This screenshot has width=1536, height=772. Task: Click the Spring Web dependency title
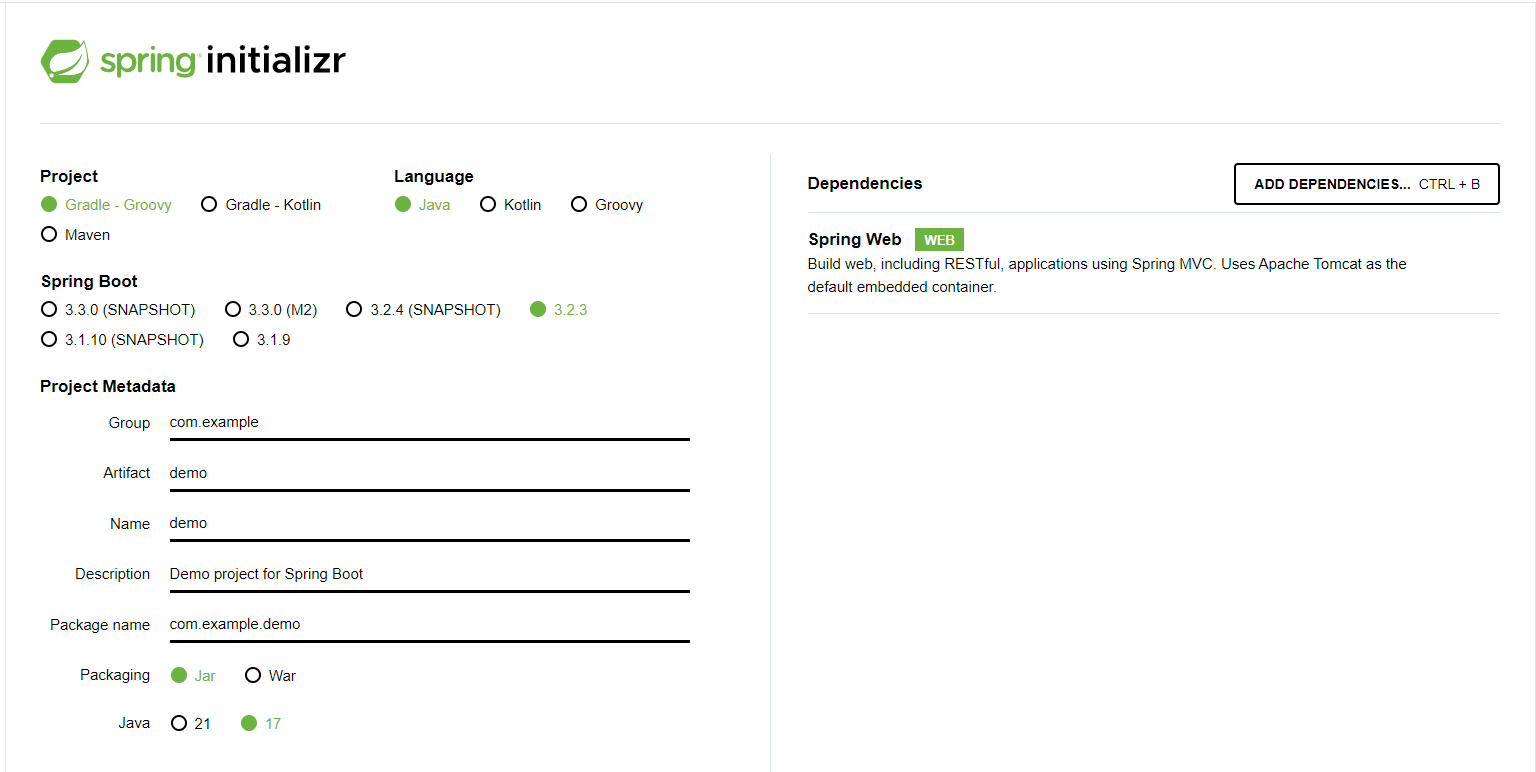click(855, 239)
